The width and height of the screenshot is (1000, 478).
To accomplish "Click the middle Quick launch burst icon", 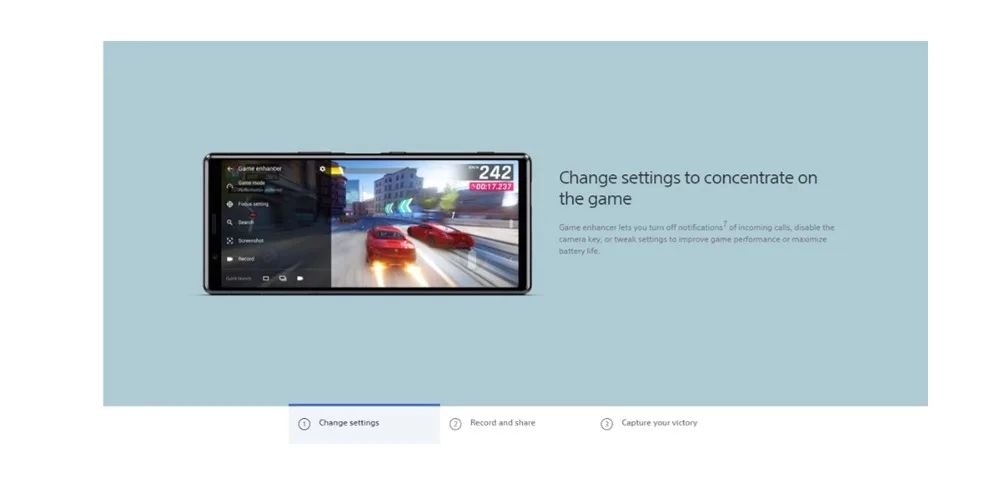I will pyautogui.click(x=283, y=279).
